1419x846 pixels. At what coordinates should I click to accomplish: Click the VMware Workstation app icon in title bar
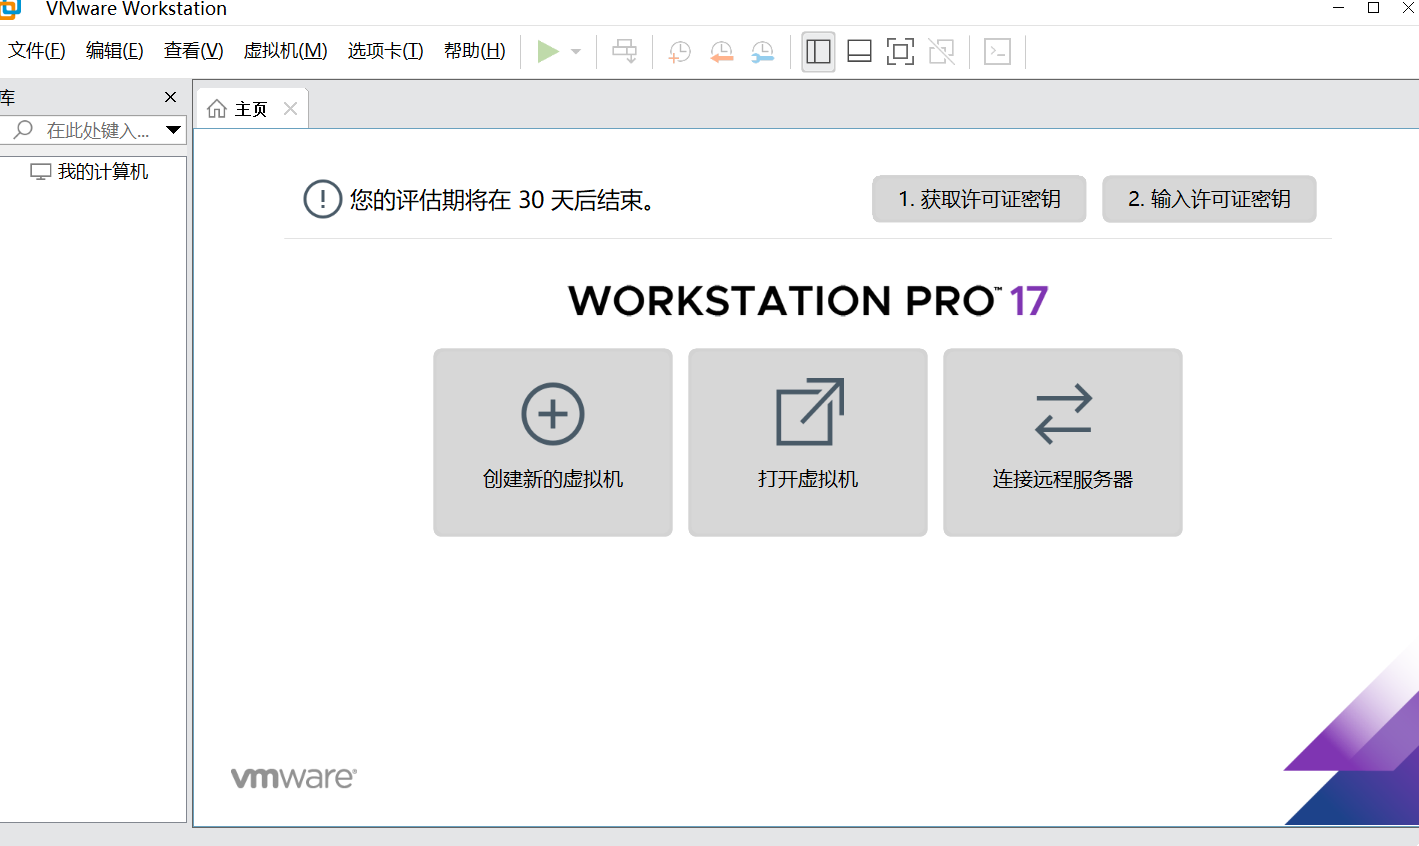coord(9,9)
